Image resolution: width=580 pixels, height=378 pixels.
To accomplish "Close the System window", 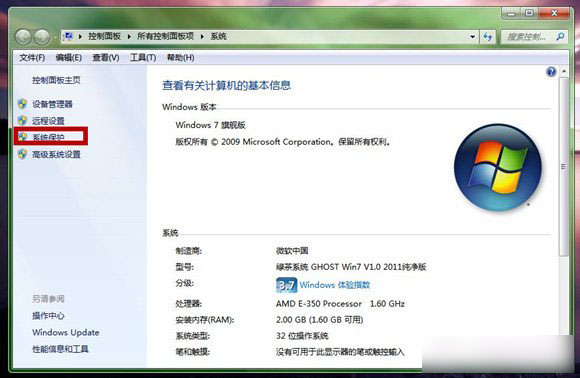I will point(554,13).
